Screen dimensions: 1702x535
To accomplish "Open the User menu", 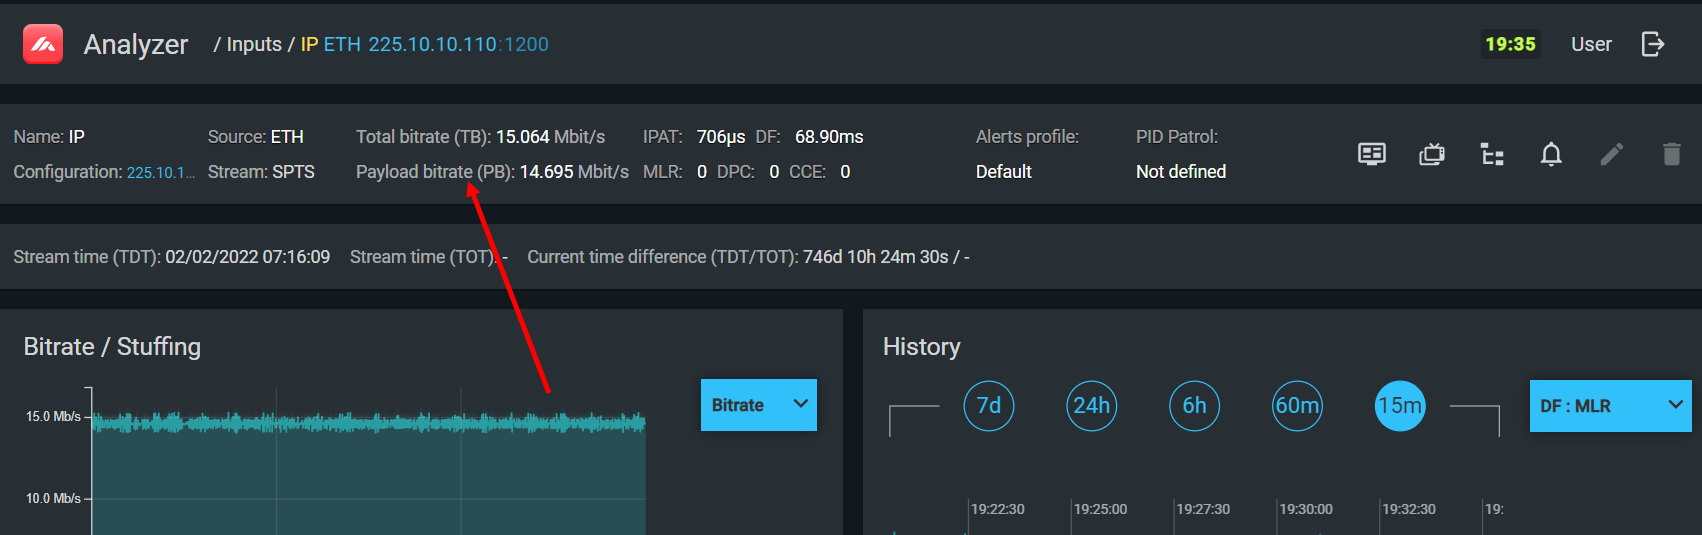I will (1590, 44).
